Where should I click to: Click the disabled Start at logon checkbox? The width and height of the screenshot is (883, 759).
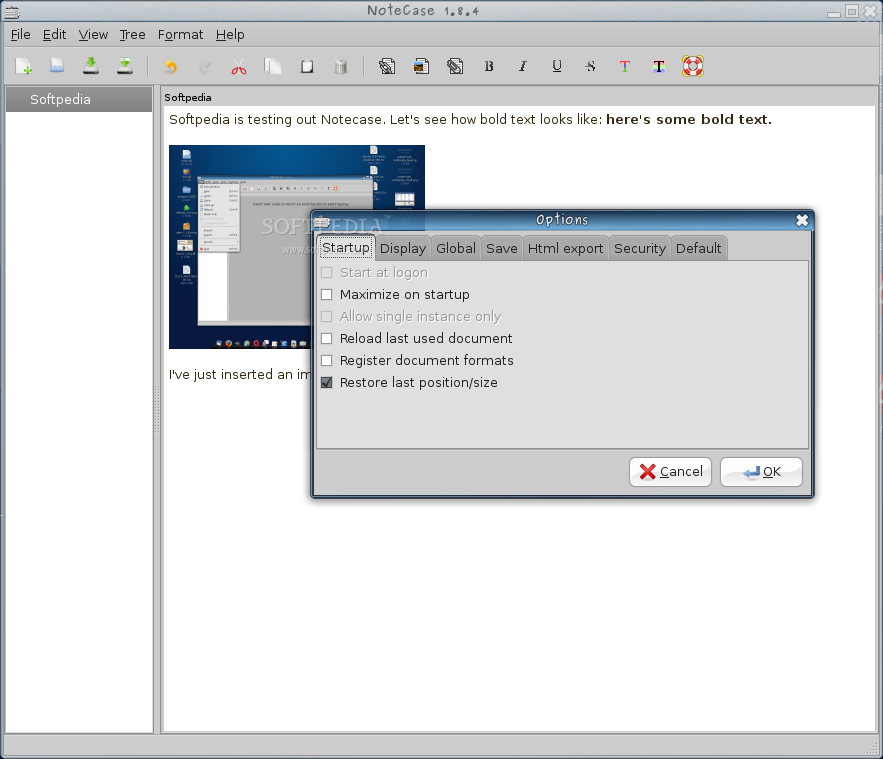[327, 273]
